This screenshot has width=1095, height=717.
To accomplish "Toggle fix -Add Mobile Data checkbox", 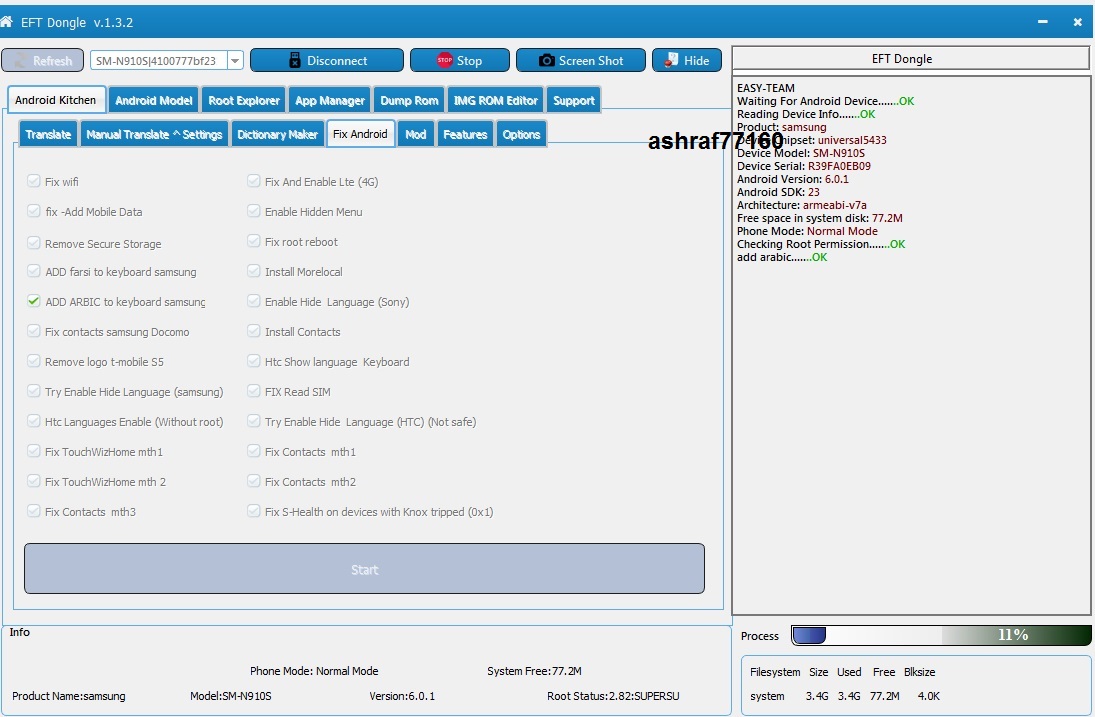I will coord(34,211).
